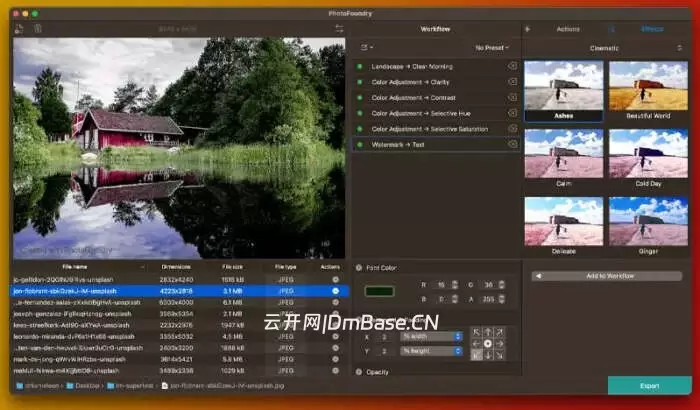Open the % height unit dropdown
Image resolution: width=700 pixels, height=410 pixels.
click(431, 351)
